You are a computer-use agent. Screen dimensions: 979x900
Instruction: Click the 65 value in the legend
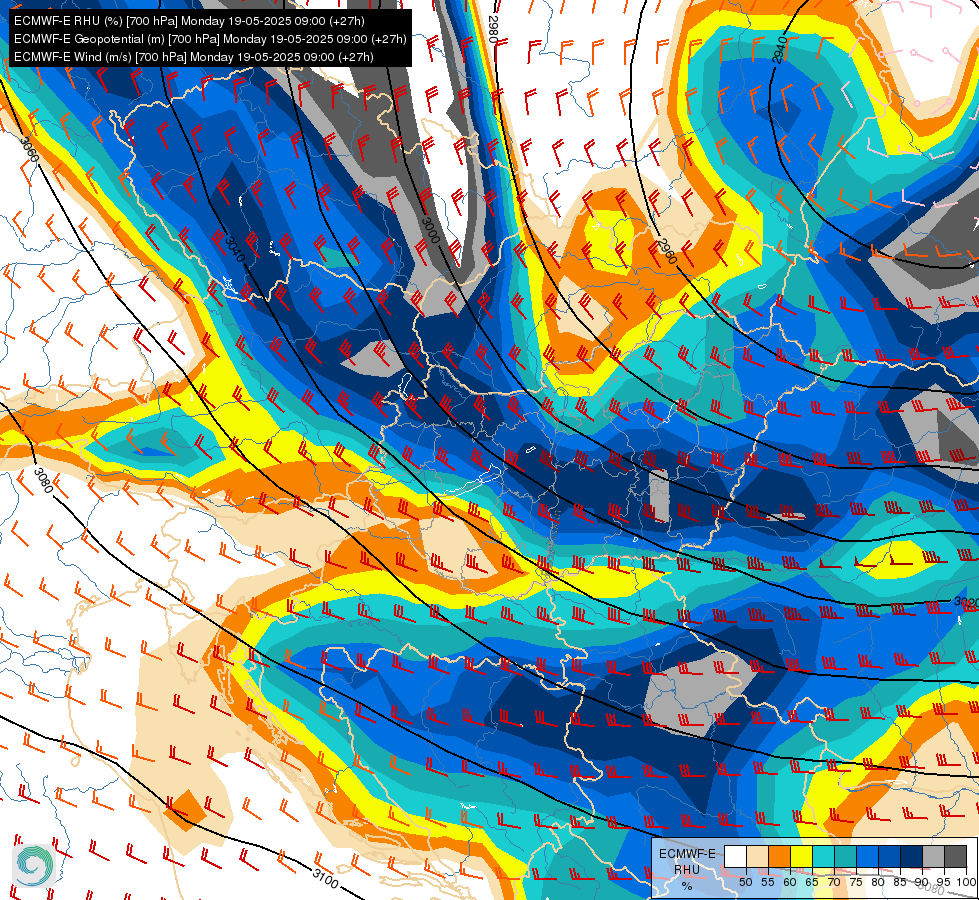tap(812, 883)
